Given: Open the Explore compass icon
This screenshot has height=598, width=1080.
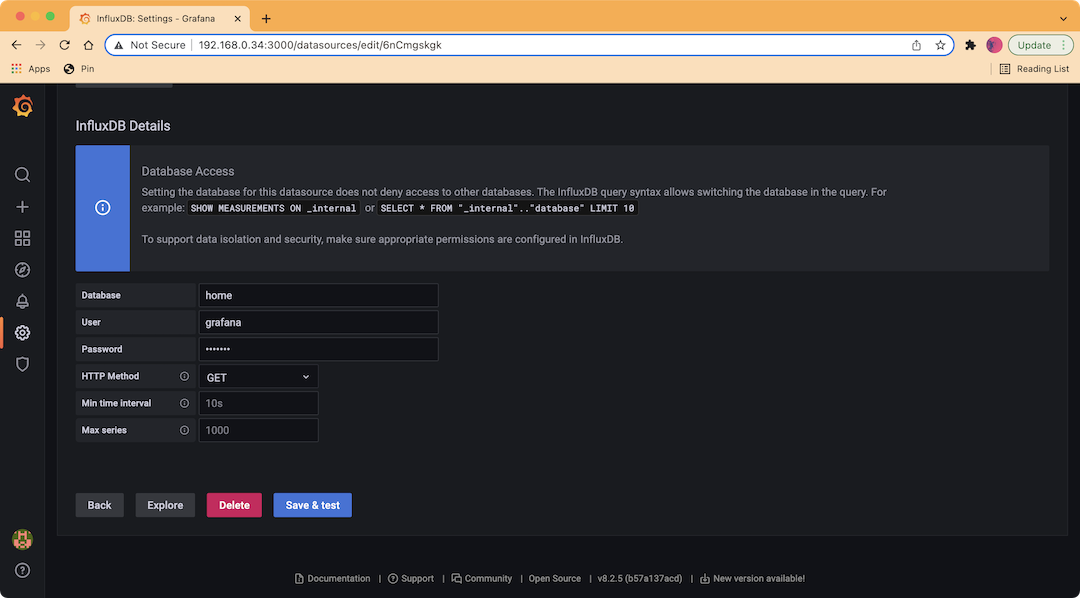Looking at the screenshot, I should [x=23, y=269].
